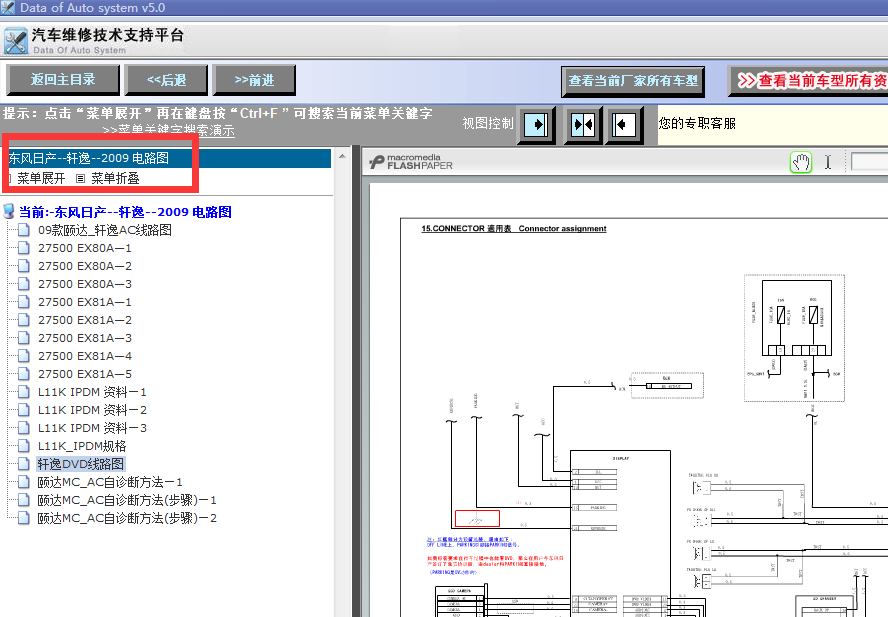Open L11K IPDM 资料—1

92,392
